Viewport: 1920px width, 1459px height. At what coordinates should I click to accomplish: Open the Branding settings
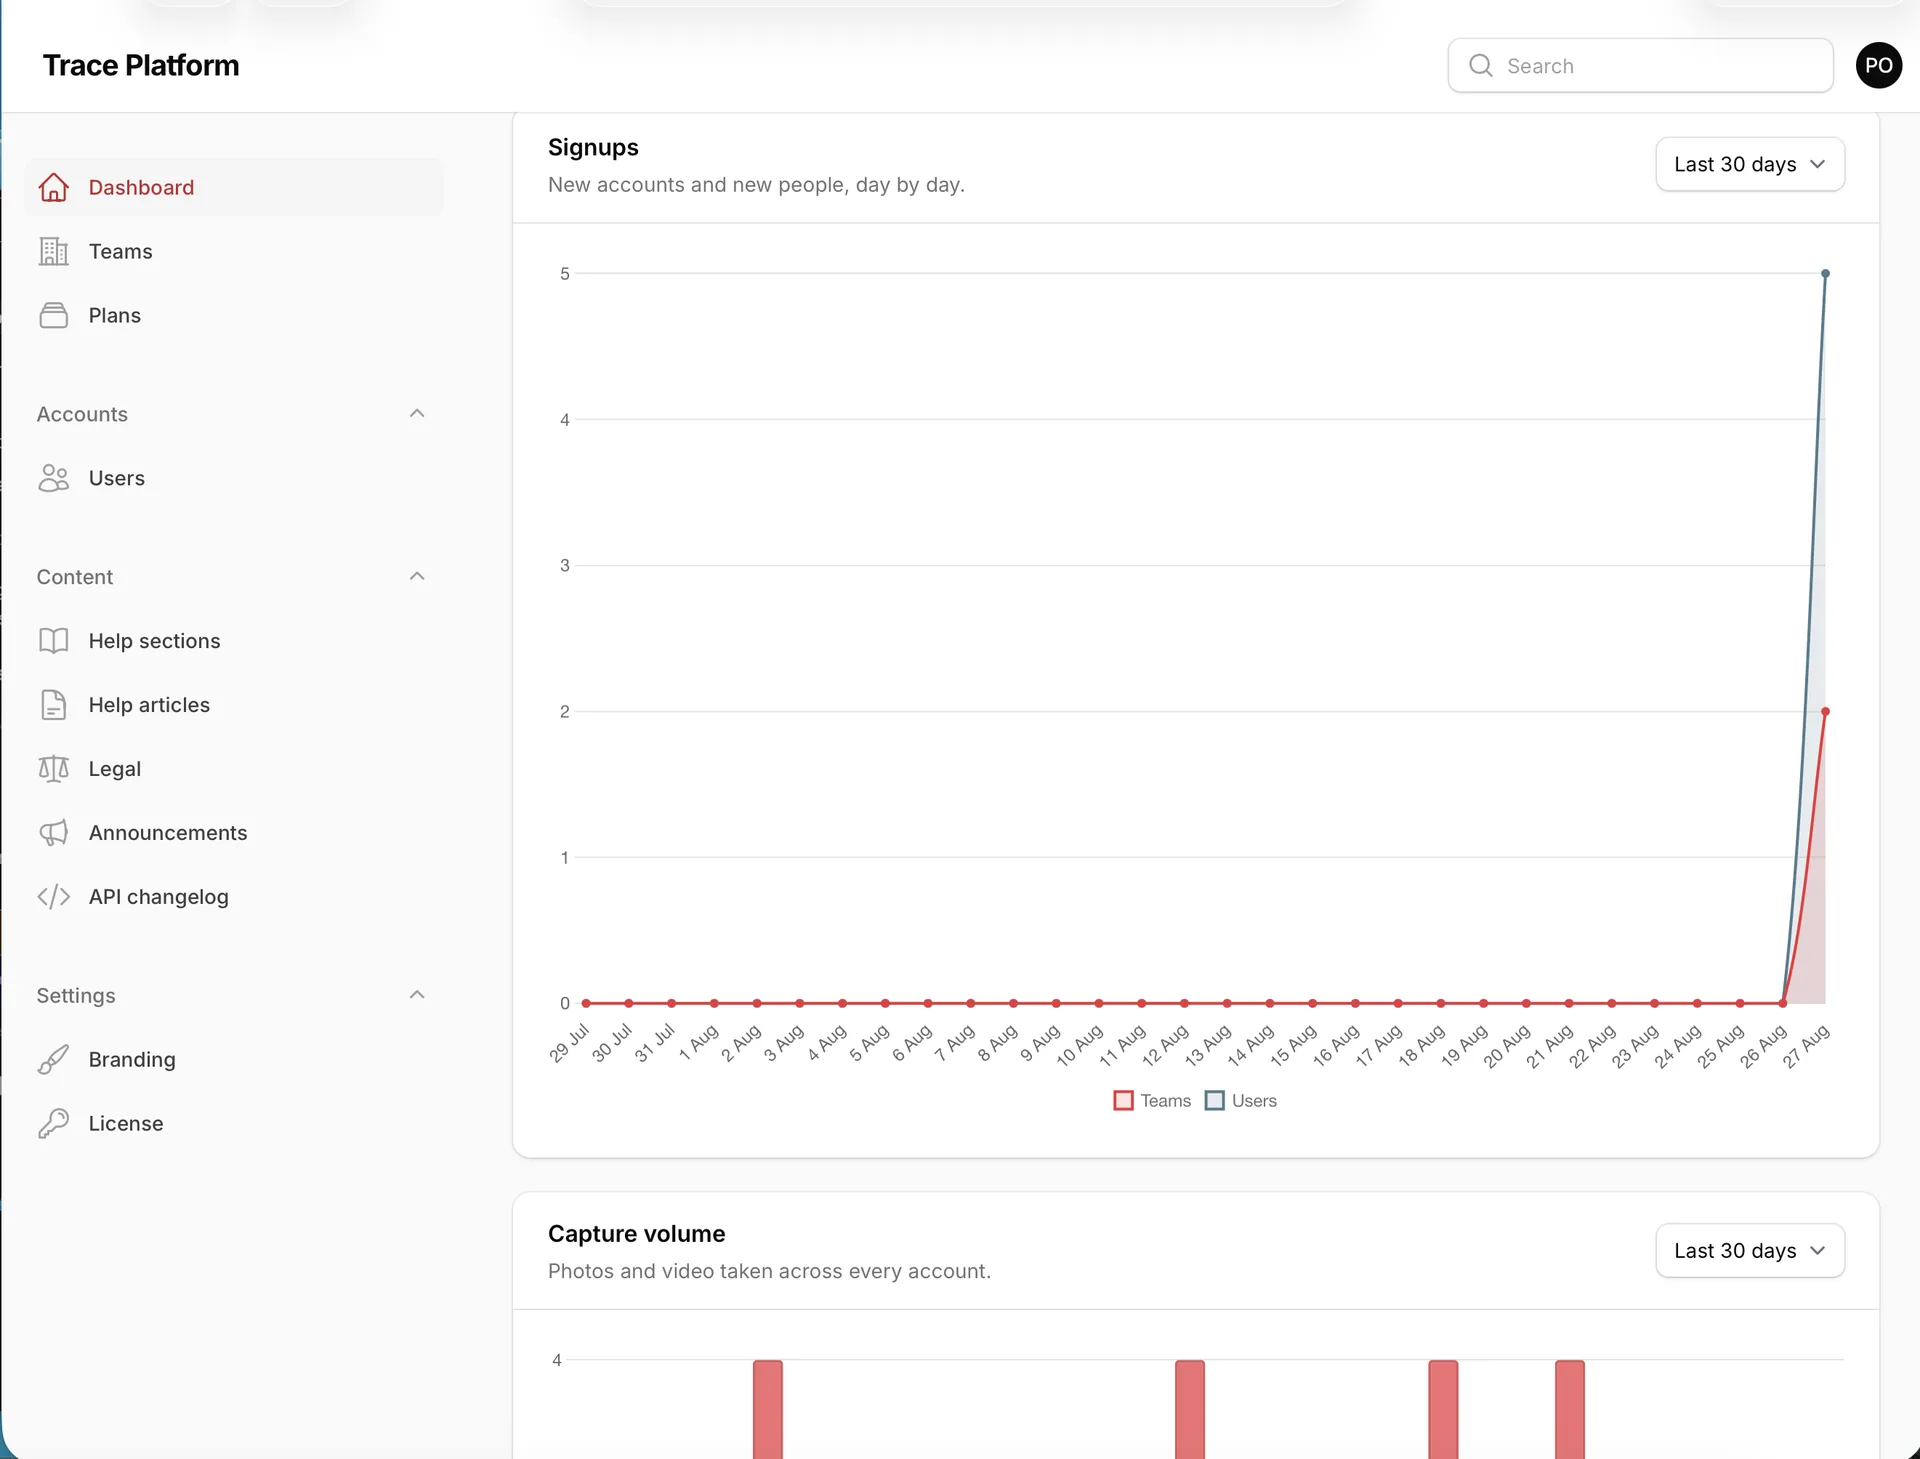click(x=234, y=1060)
